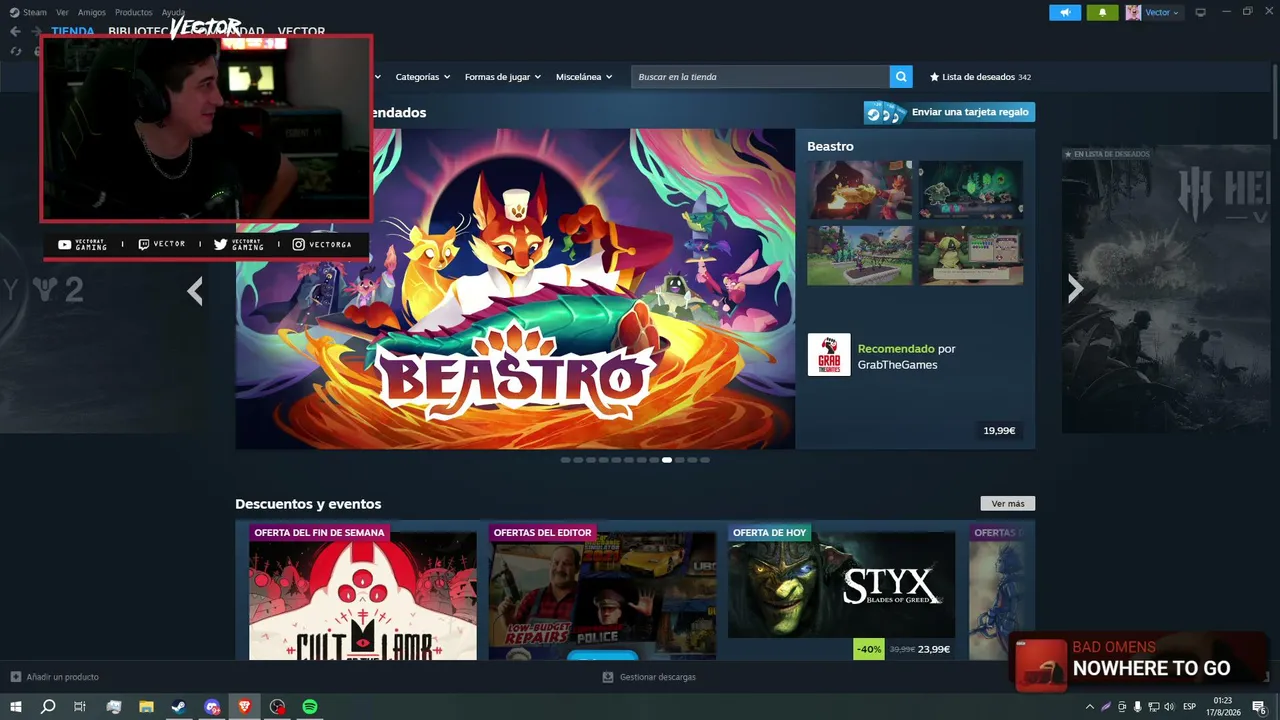This screenshot has width=1280, height=720.
Task: Open the Productos menu
Action: (133, 13)
